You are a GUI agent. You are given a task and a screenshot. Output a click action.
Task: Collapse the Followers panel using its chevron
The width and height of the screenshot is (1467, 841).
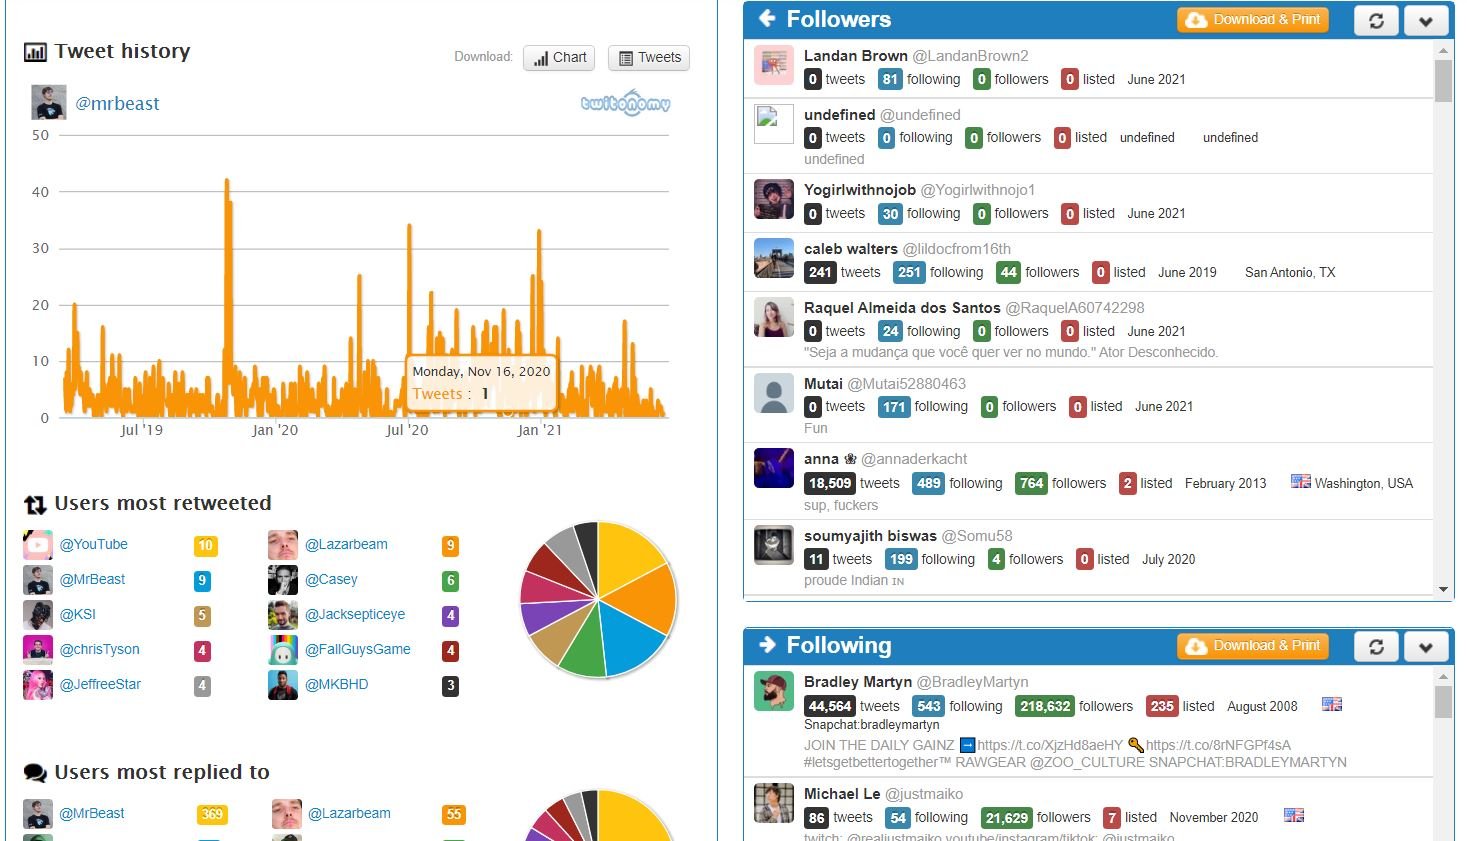1426,19
